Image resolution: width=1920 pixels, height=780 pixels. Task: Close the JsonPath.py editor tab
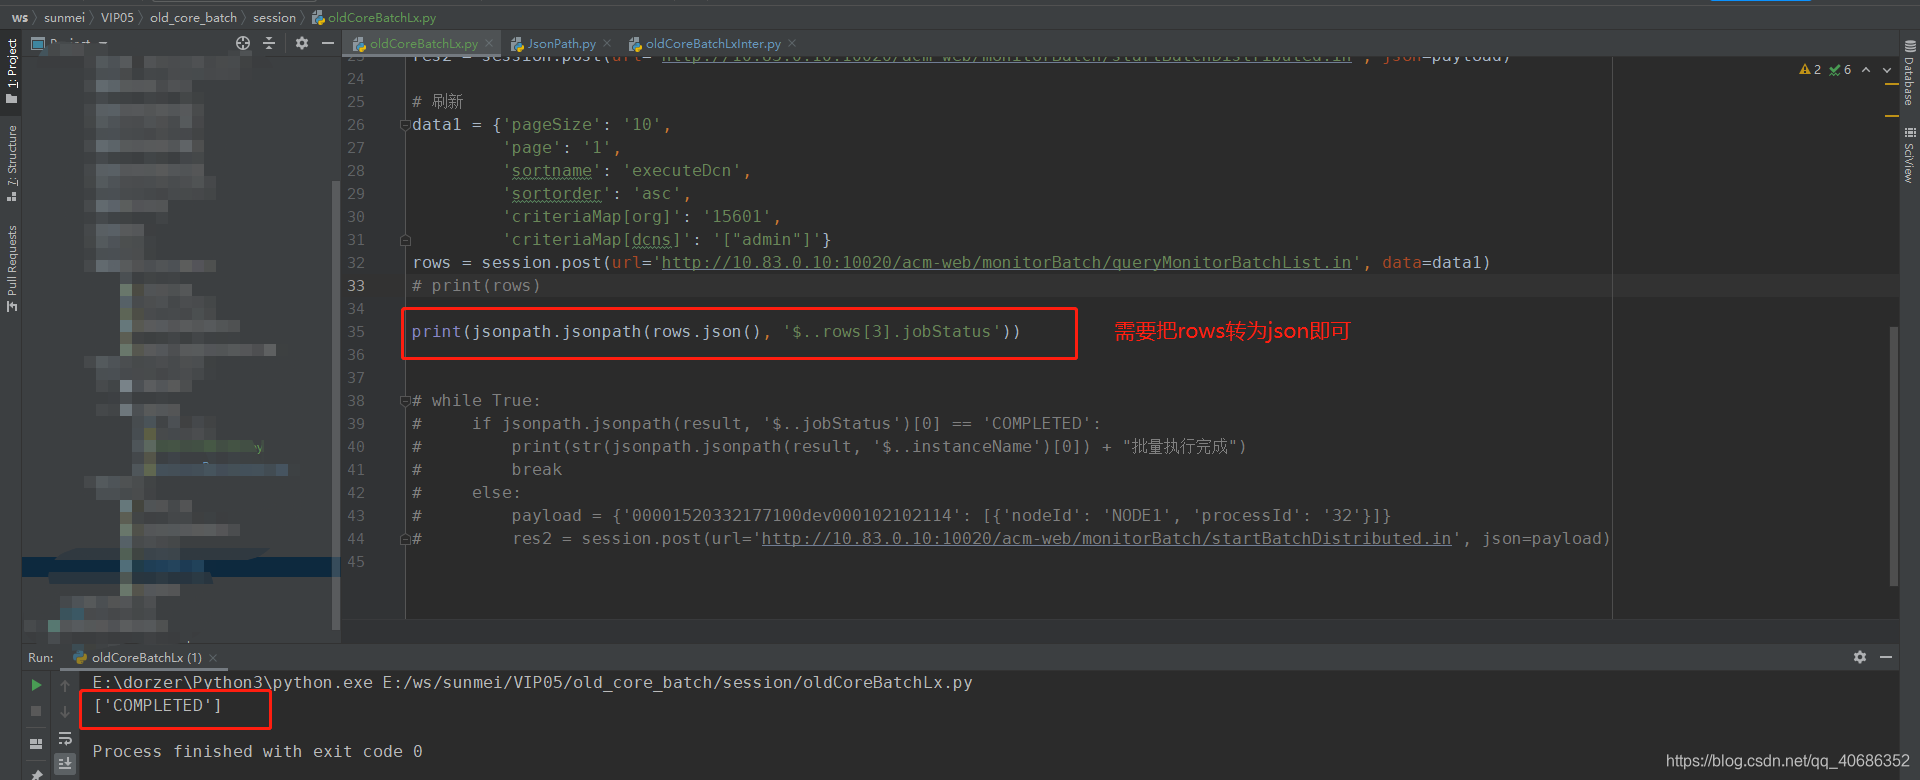(x=607, y=43)
